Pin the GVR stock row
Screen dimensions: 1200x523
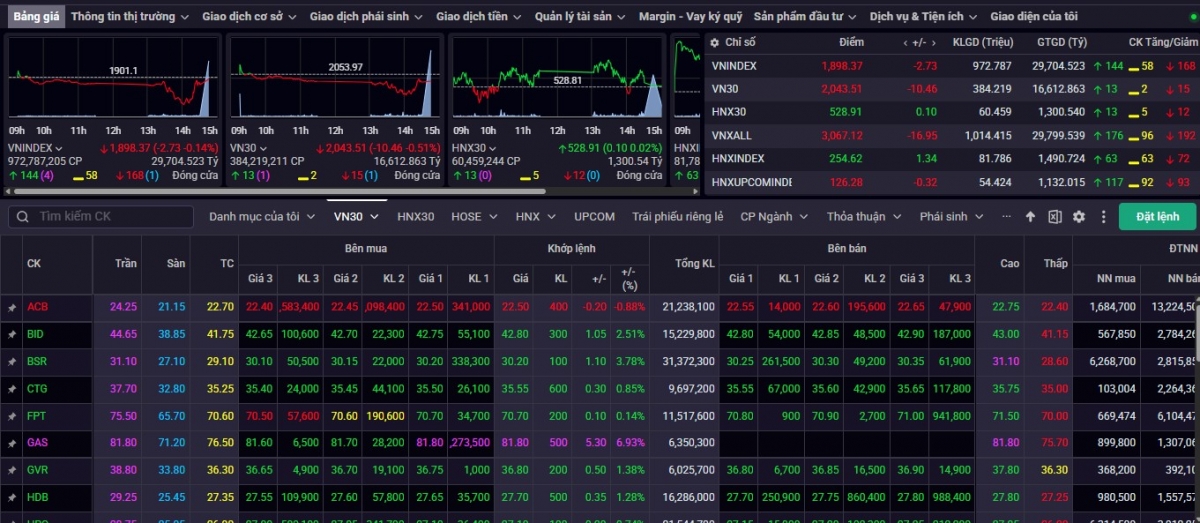pos(12,469)
